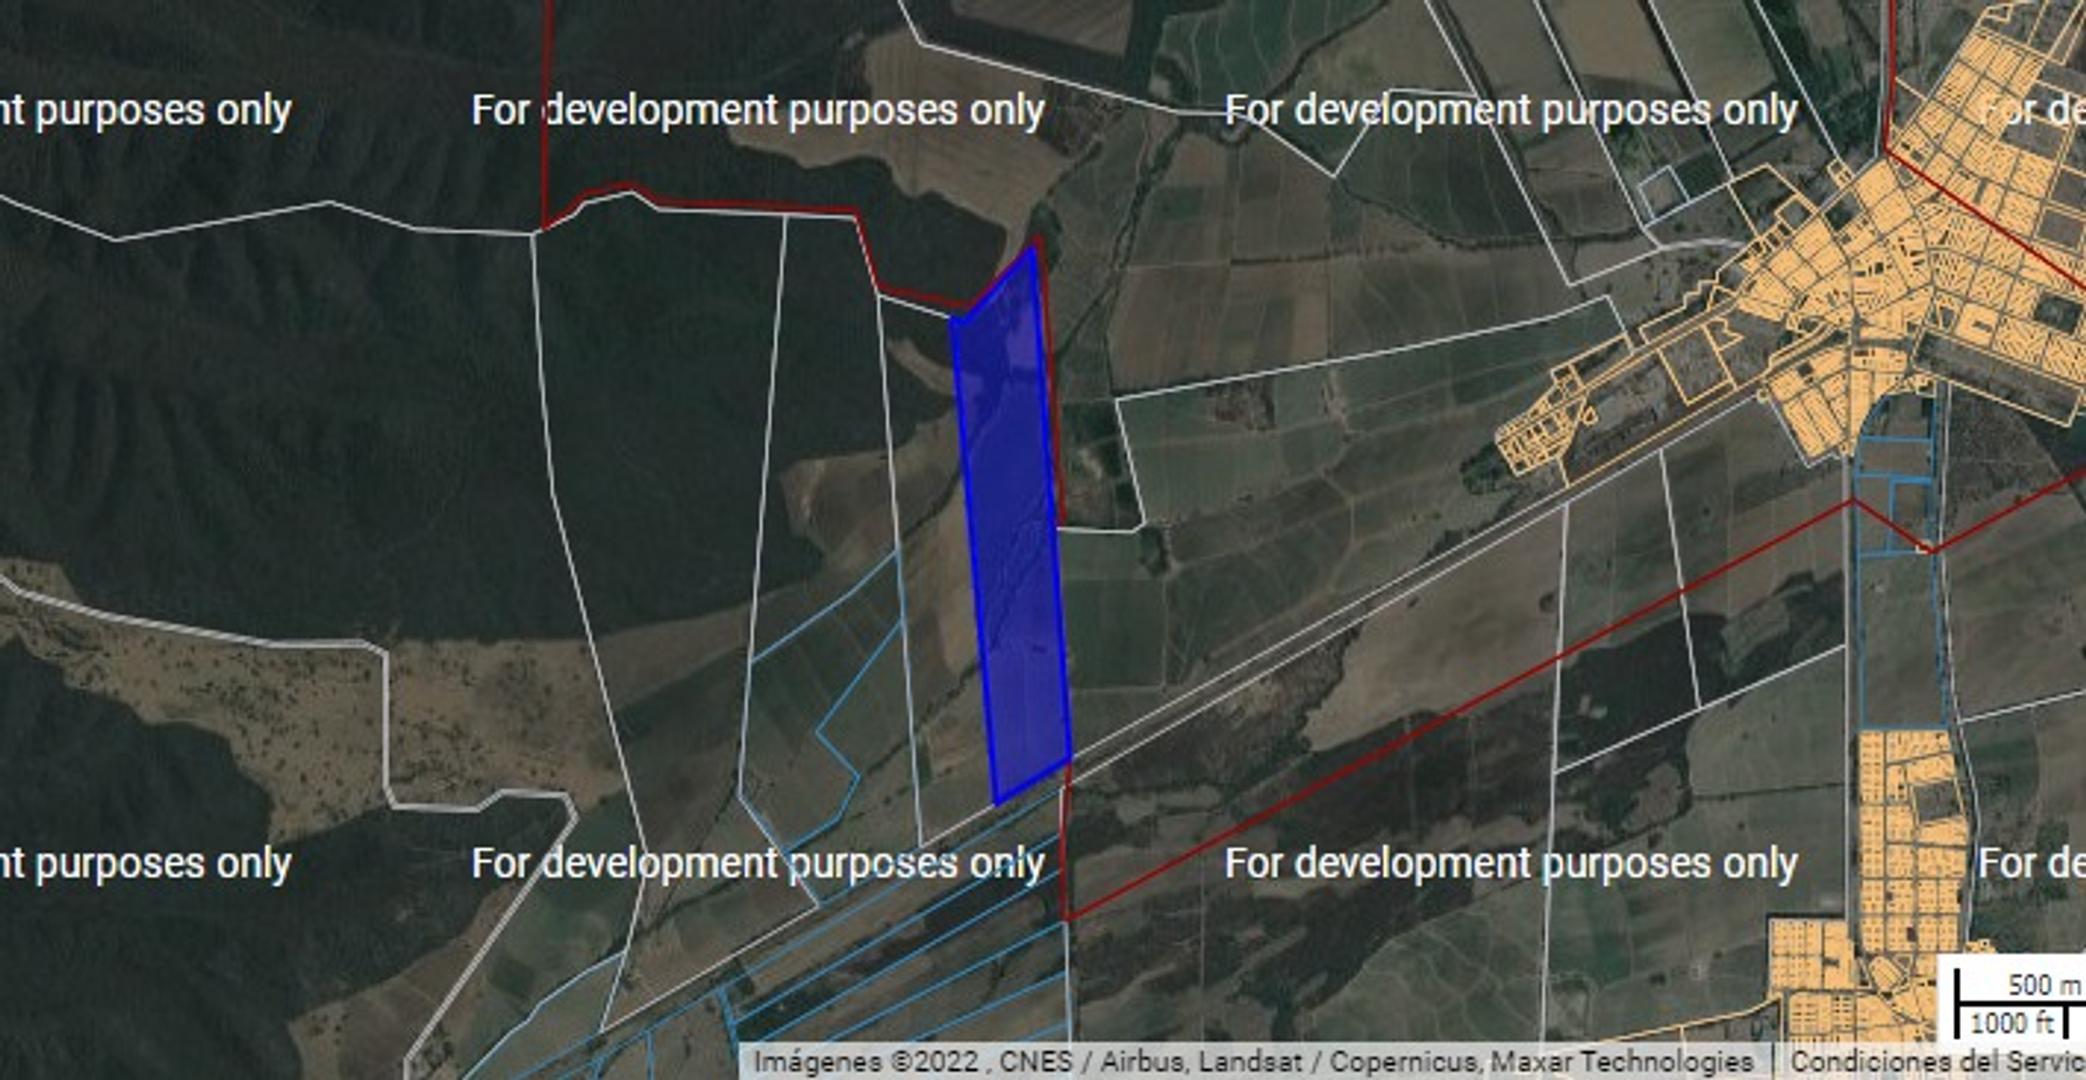The image size is (2086, 1080).
Task: Click the Imágenes ©2022 attribution text
Action: click(866, 1062)
